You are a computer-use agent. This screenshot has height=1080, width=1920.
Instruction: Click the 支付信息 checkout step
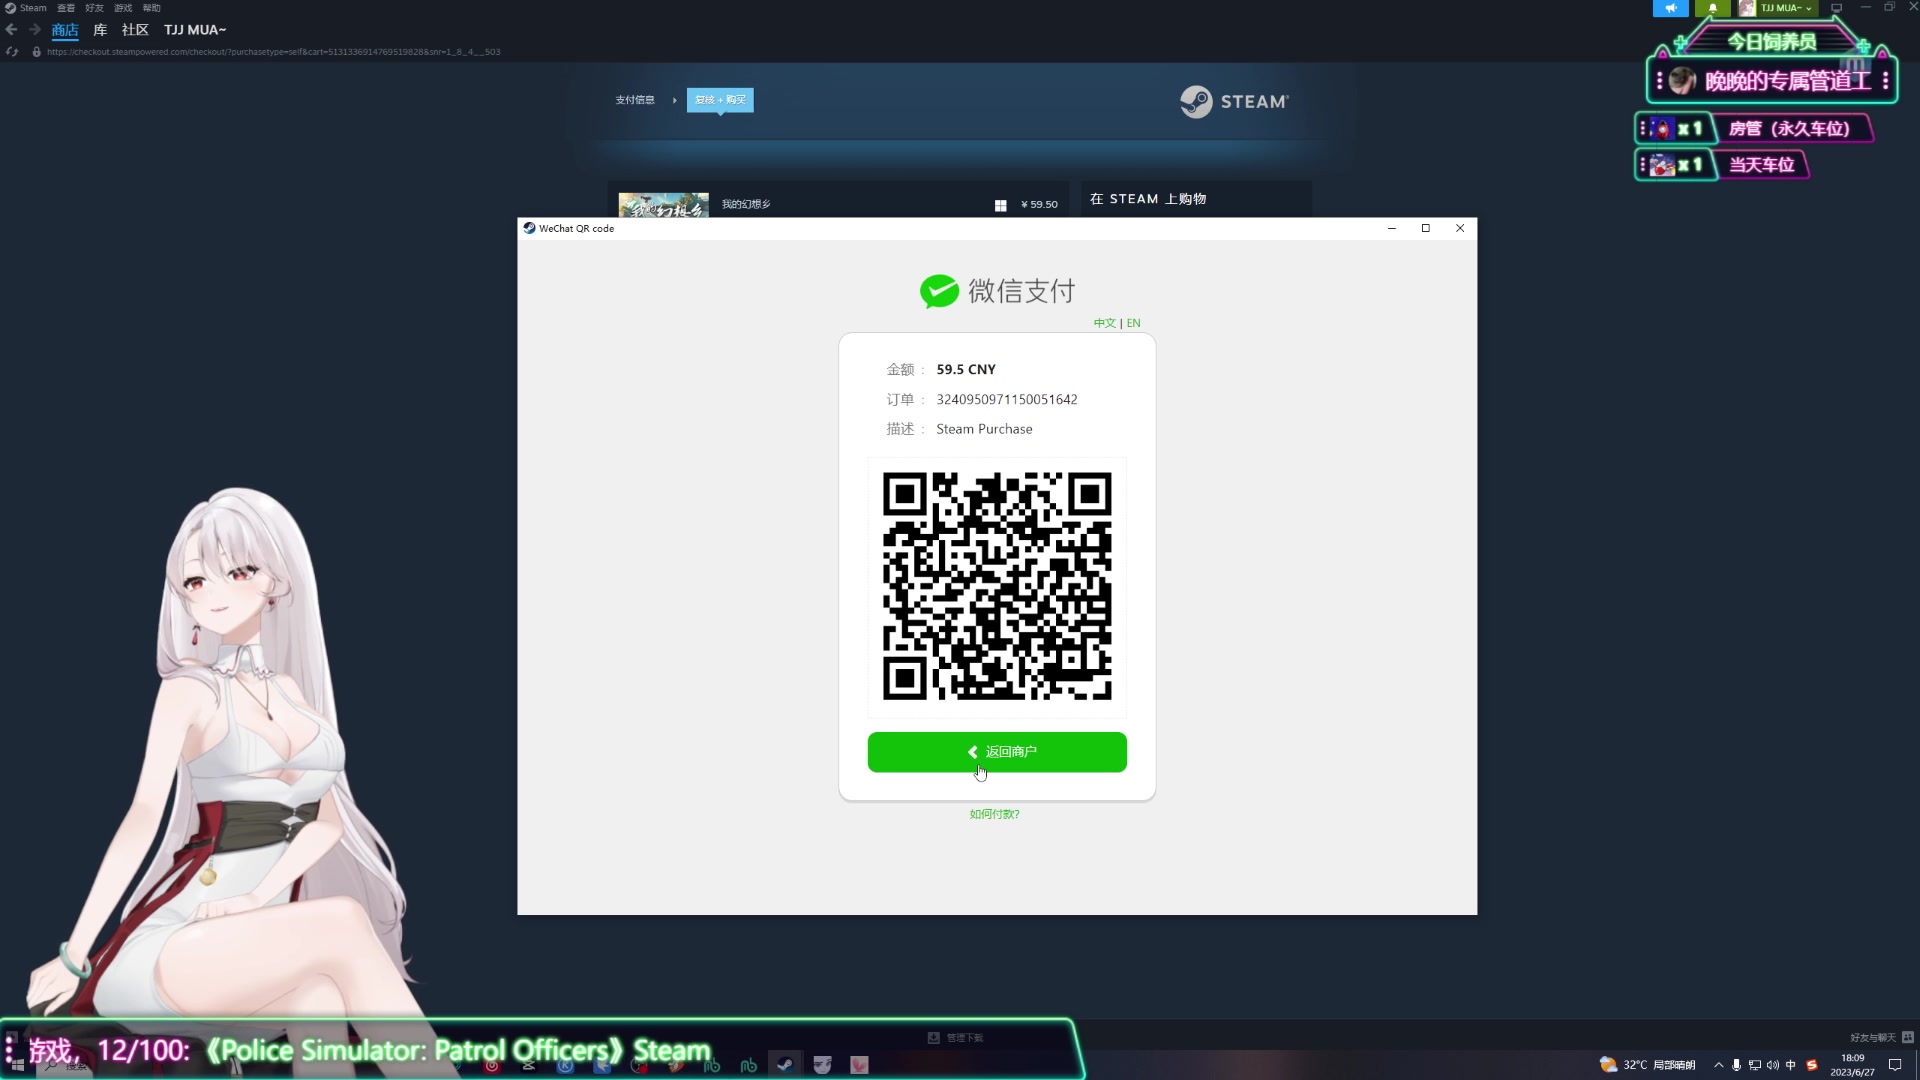click(635, 100)
